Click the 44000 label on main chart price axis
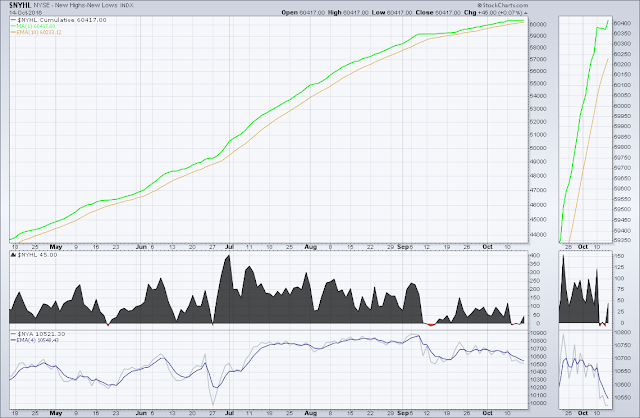The height and width of the screenshot is (418, 640). pyautogui.click(x=538, y=235)
